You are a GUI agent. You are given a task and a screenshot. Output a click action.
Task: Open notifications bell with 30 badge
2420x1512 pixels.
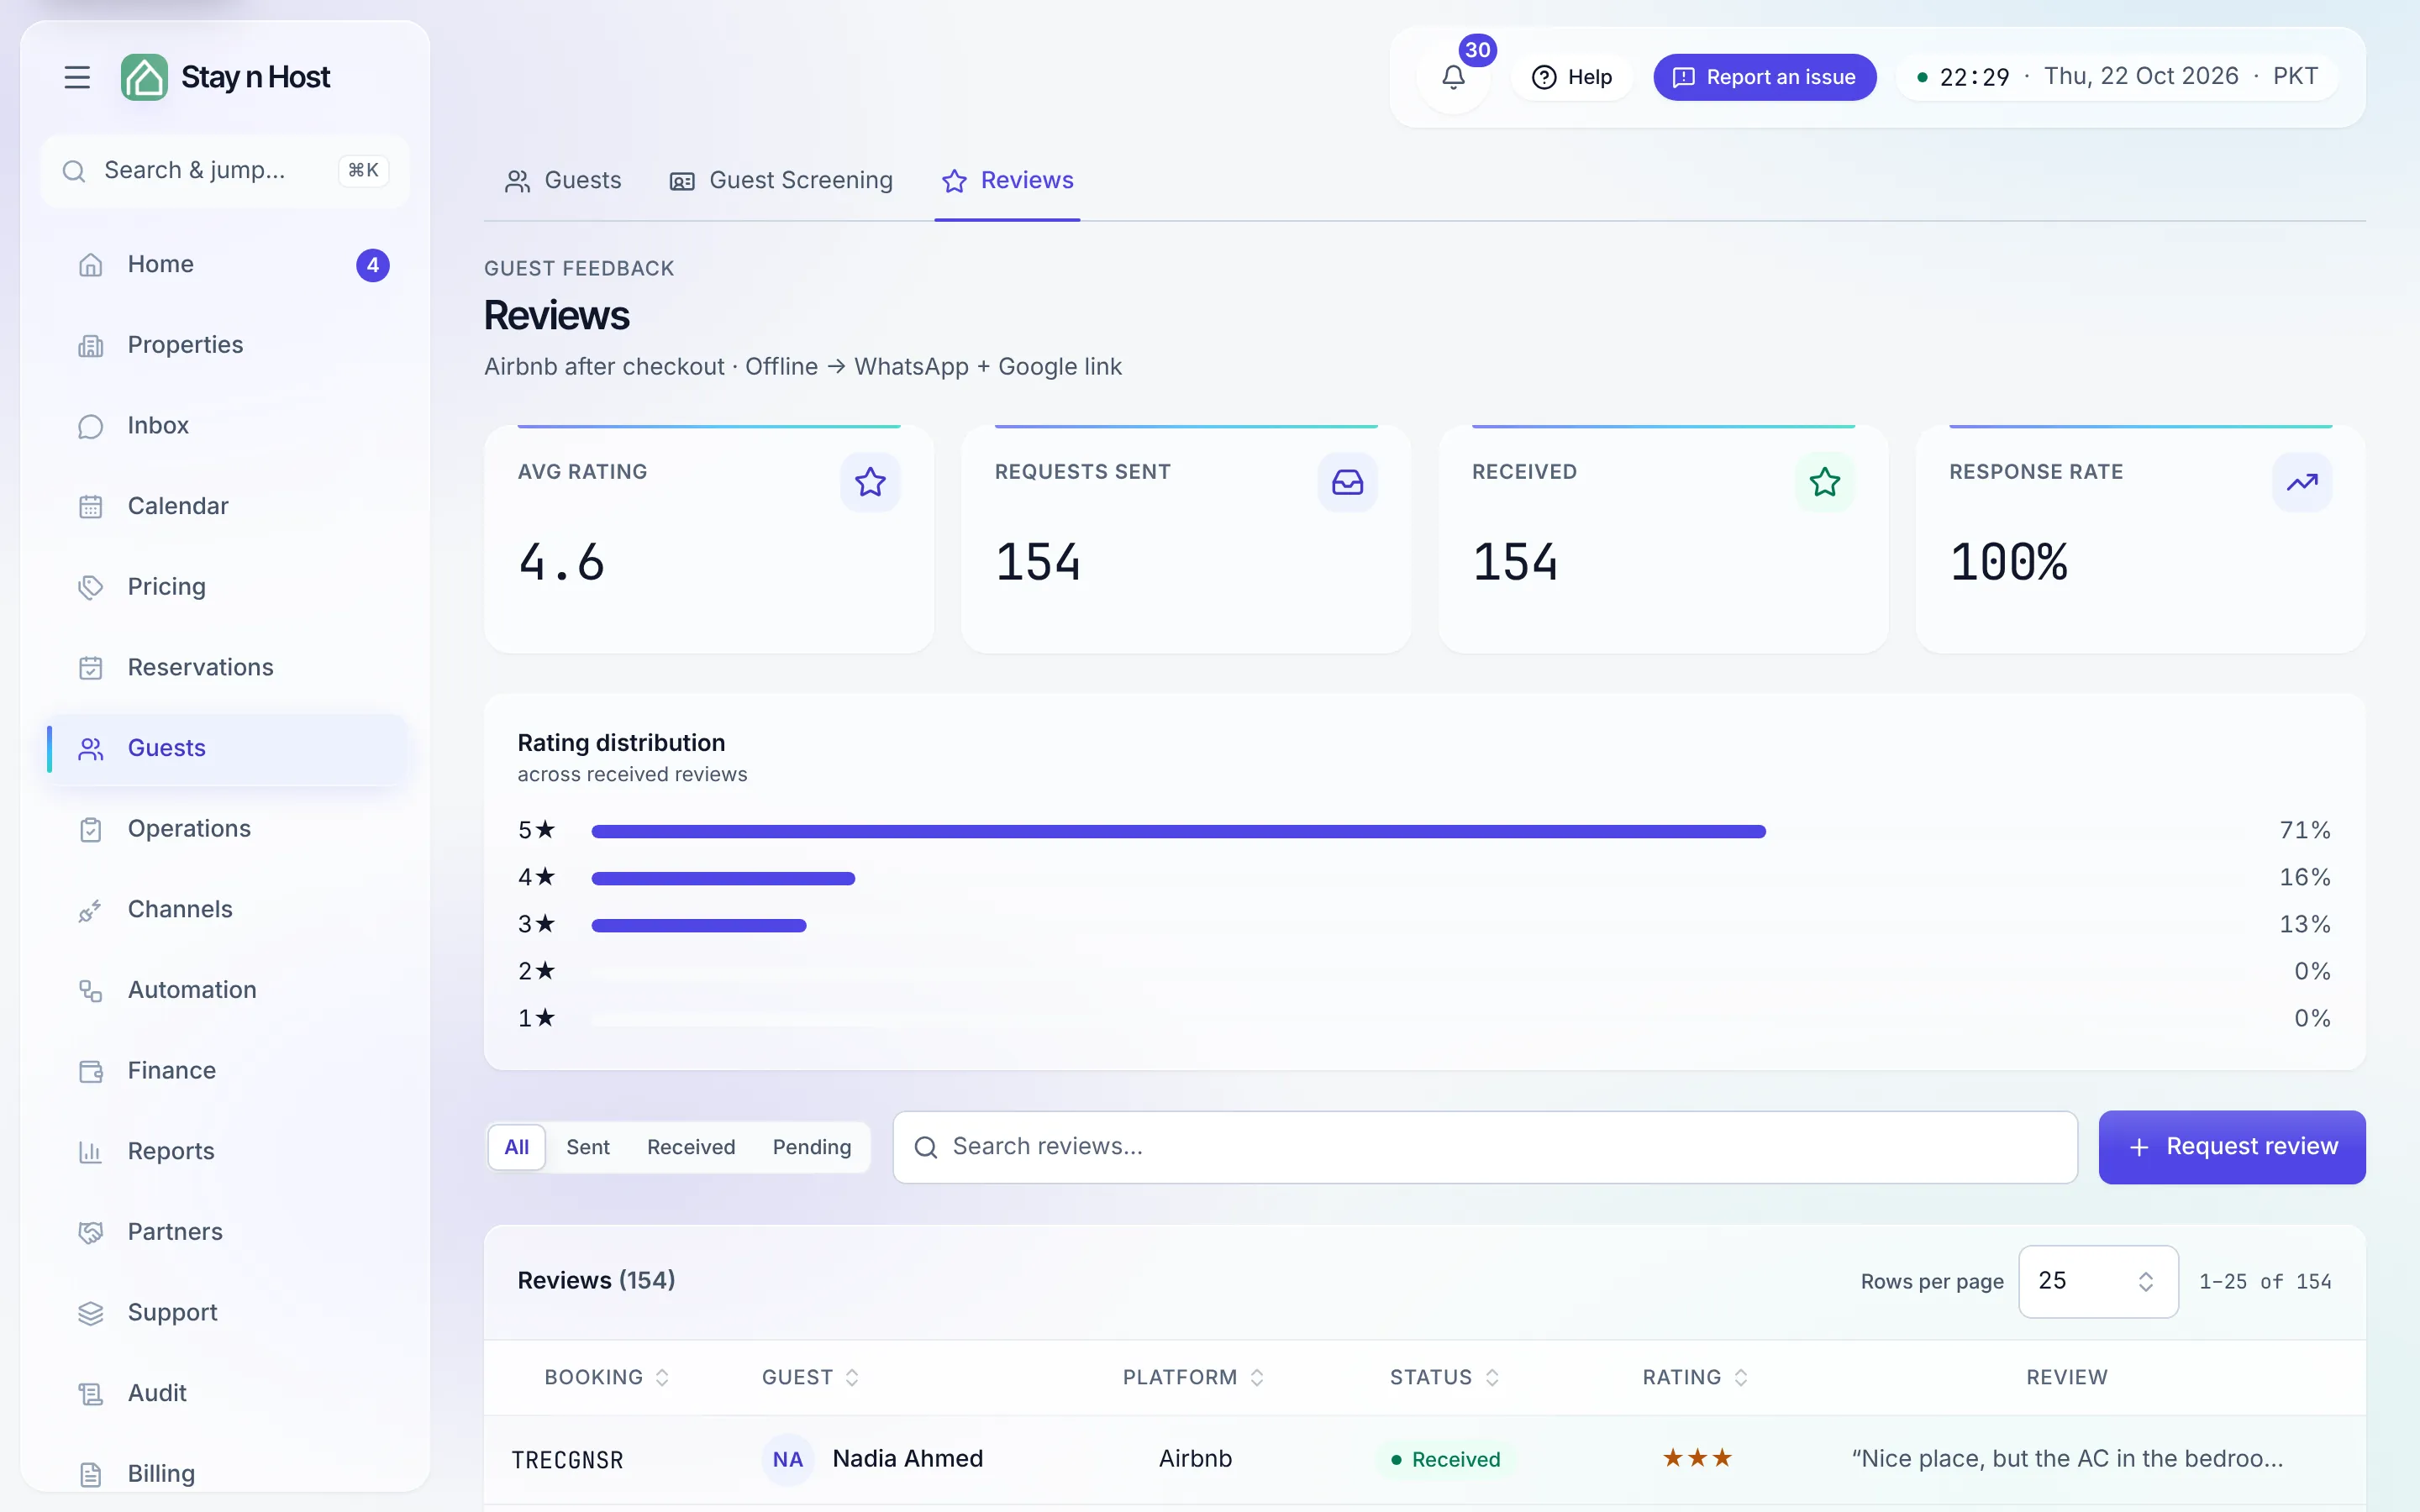tap(1453, 77)
